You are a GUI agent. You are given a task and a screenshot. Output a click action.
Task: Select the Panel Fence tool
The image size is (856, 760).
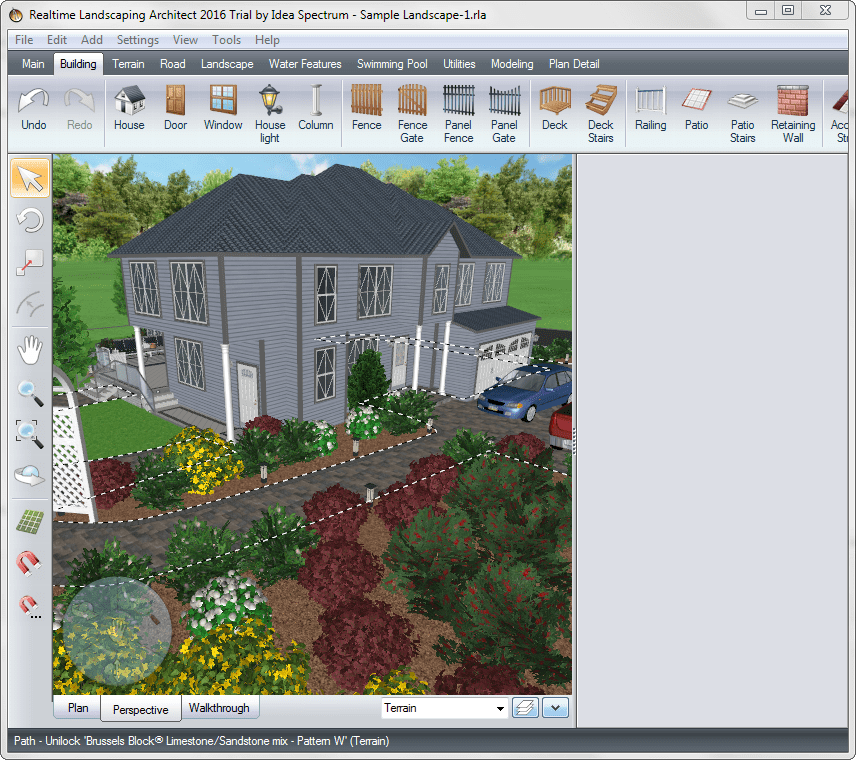click(459, 114)
